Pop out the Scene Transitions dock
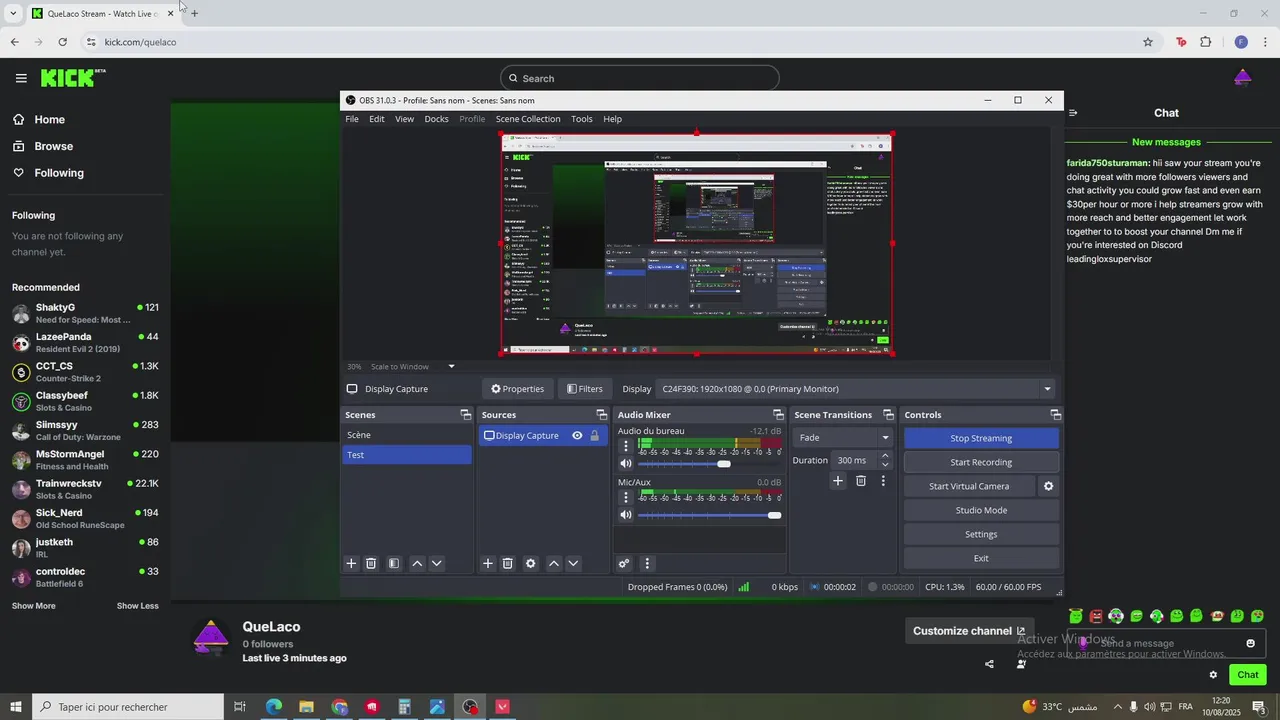Screen dimensions: 1280x720 click(888, 414)
